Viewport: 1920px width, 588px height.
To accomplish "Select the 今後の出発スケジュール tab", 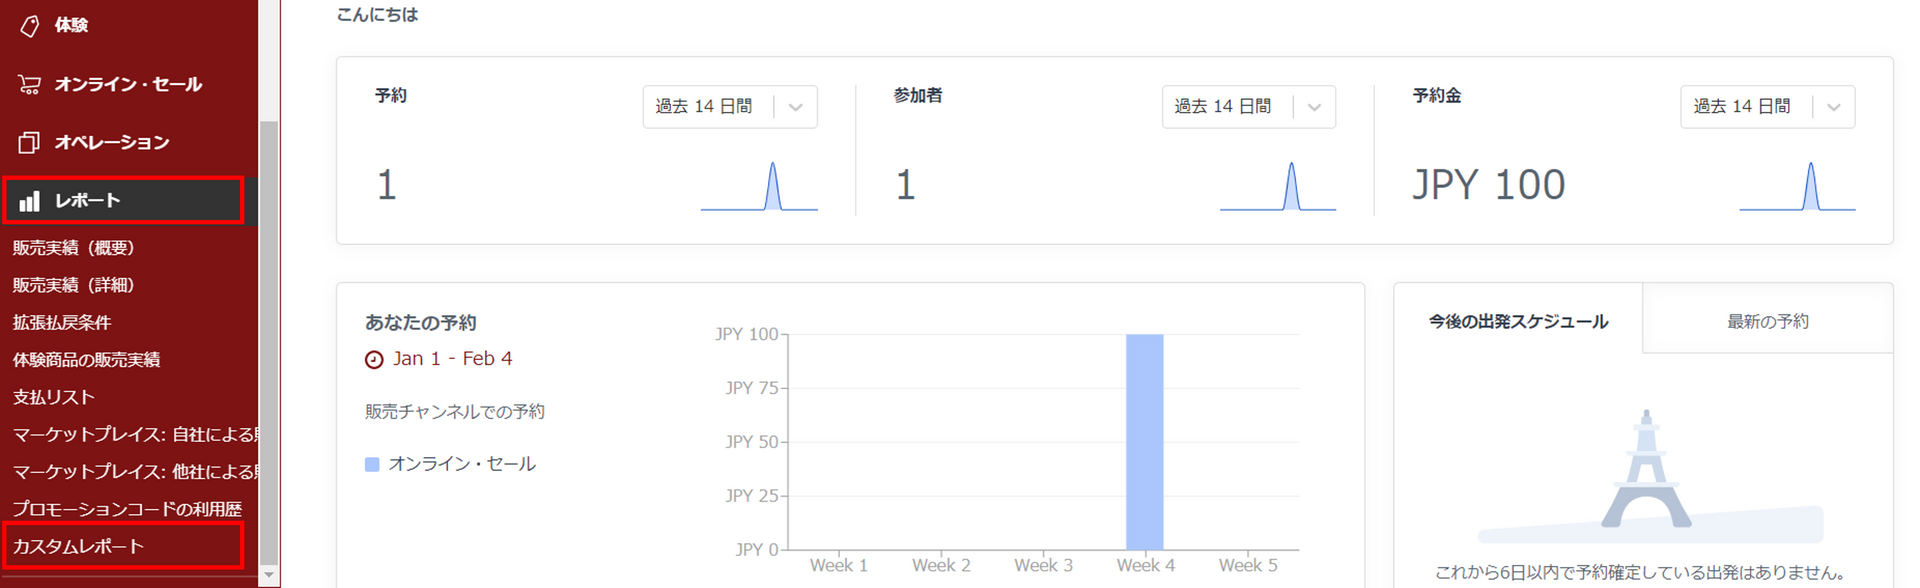I will point(1518,322).
